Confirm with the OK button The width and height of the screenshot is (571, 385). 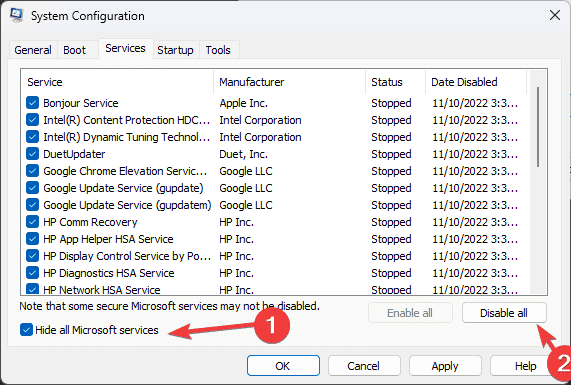pyautogui.click(x=283, y=366)
